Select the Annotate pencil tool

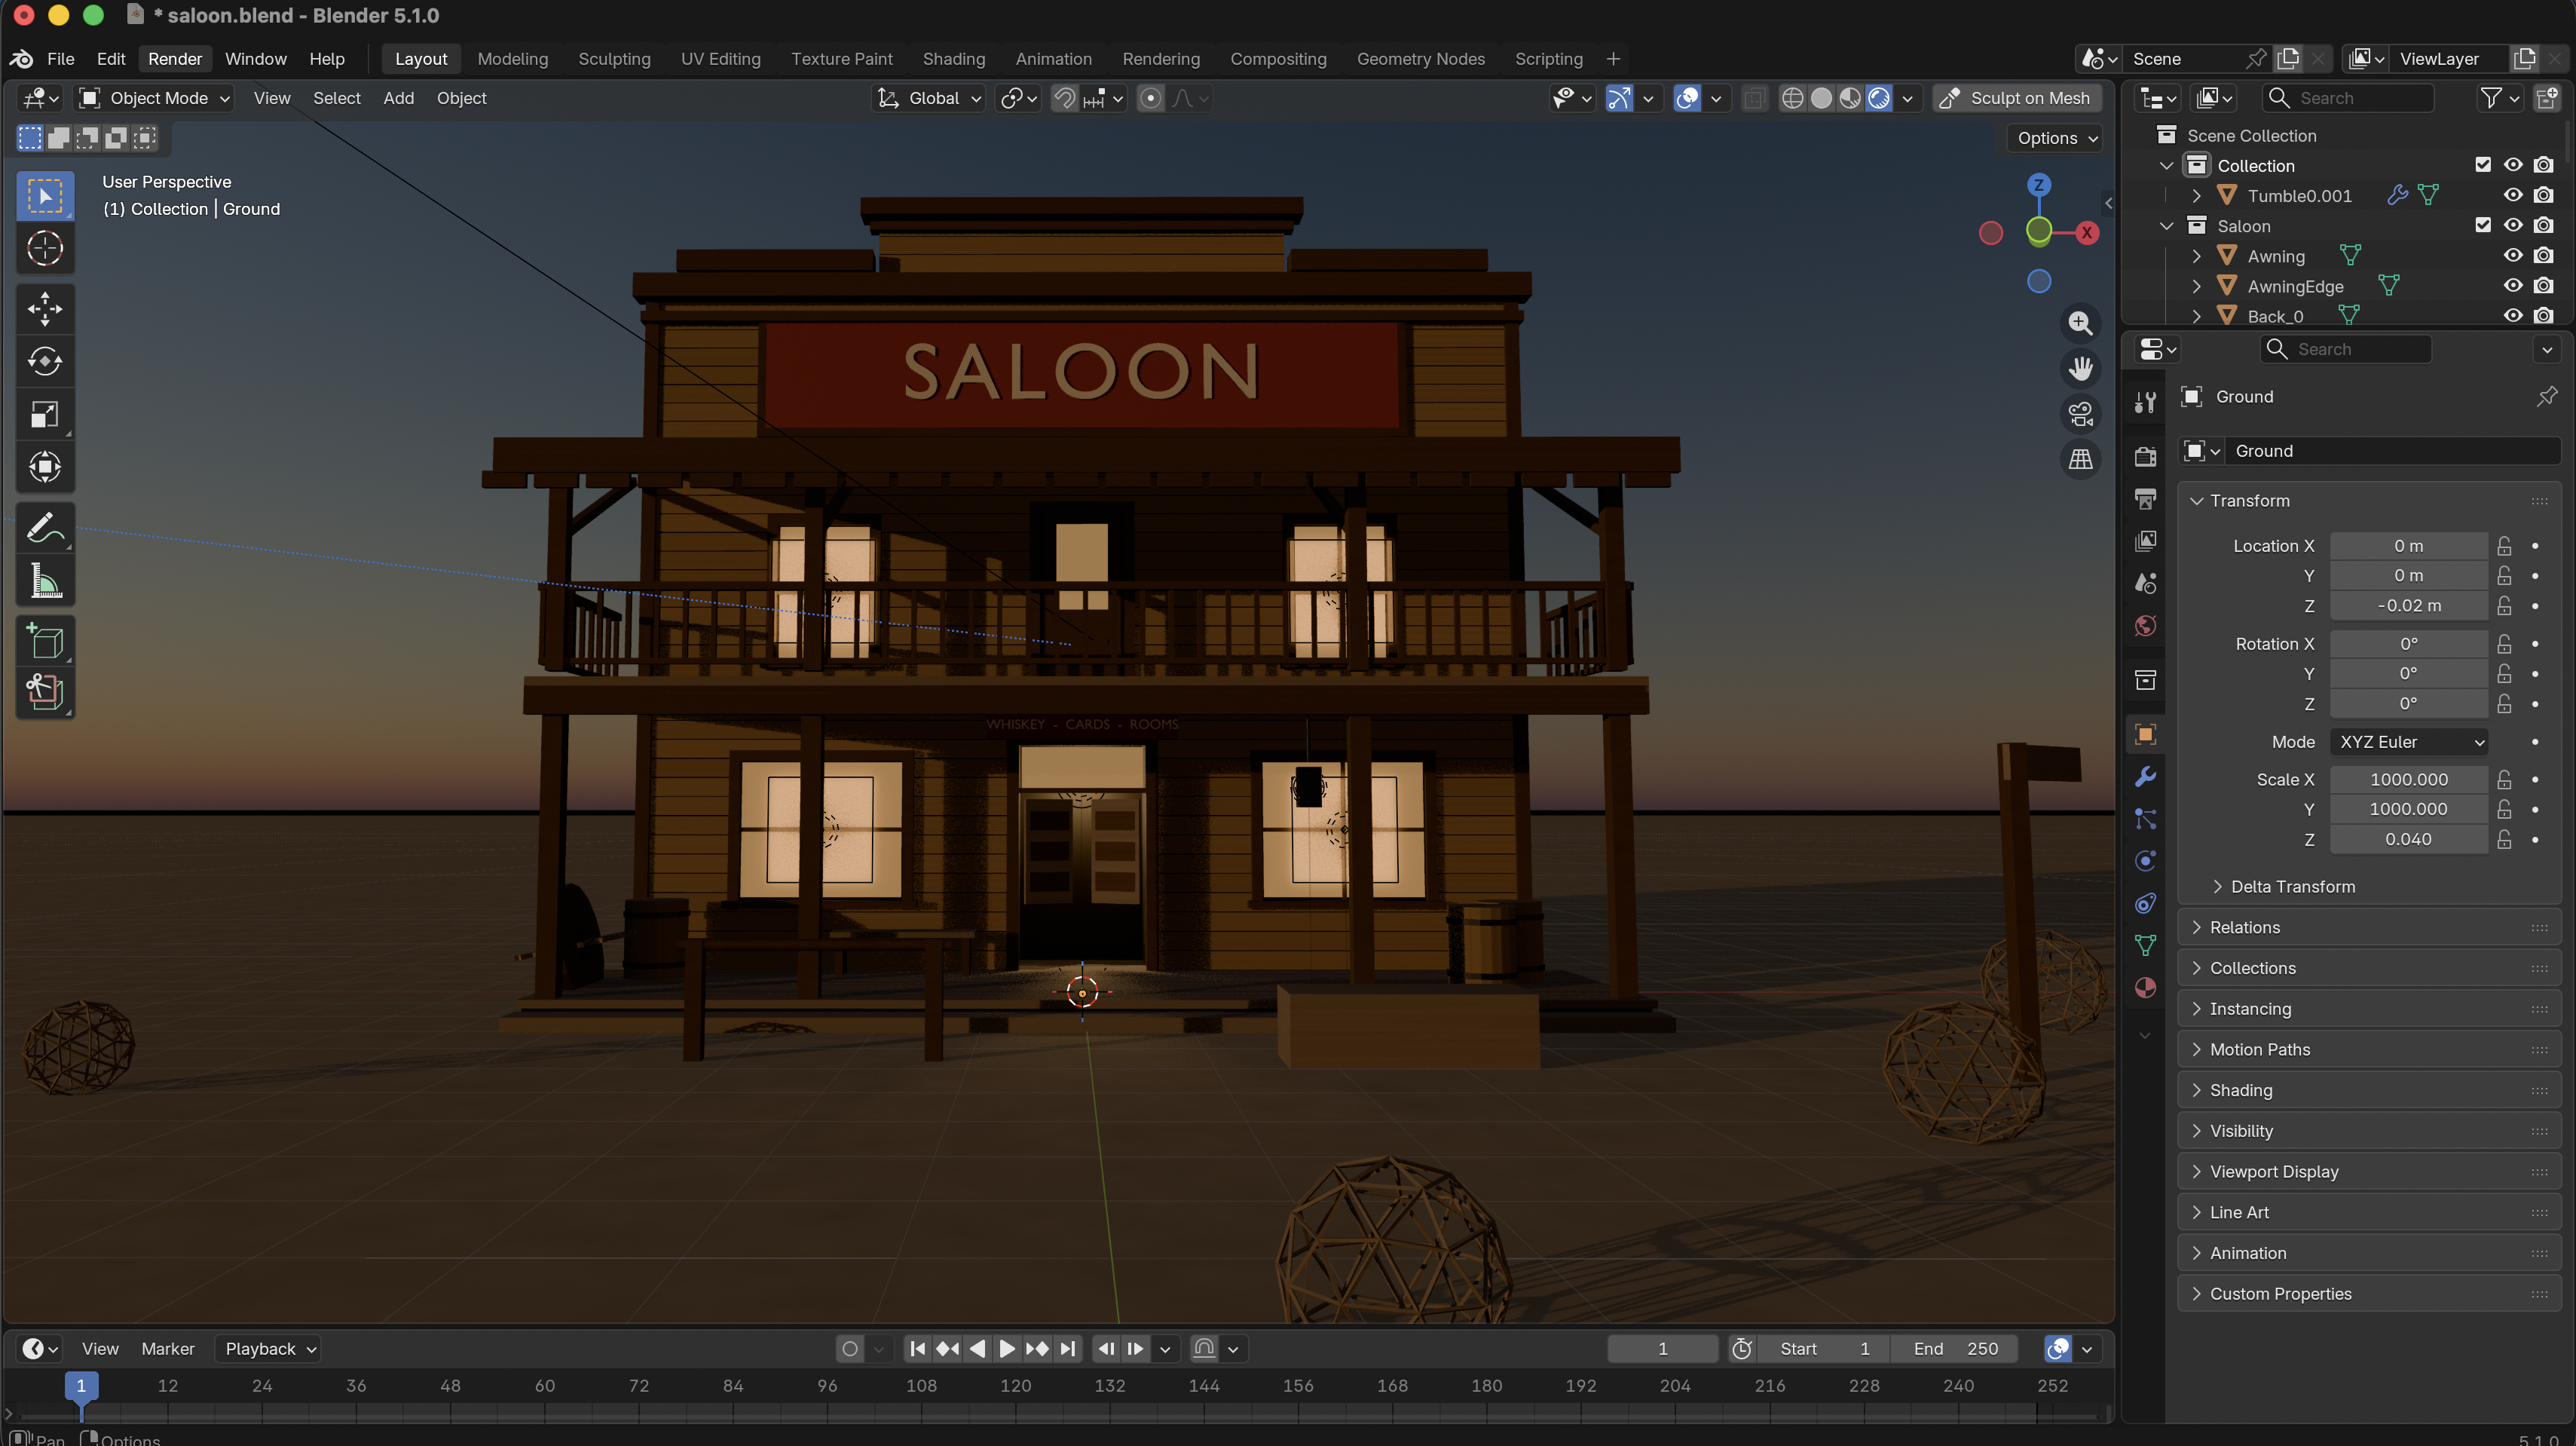(44, 528)
